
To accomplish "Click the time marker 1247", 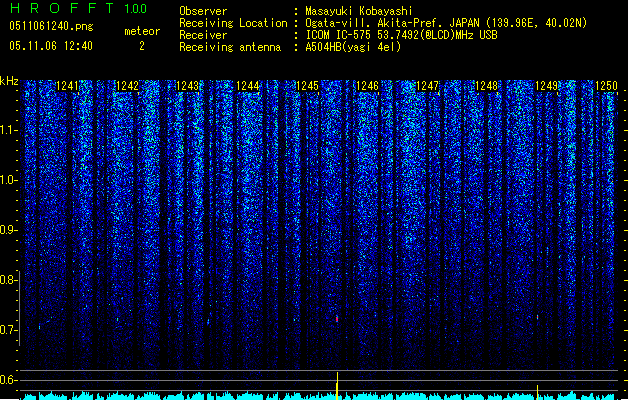I will tap(428, 86).
